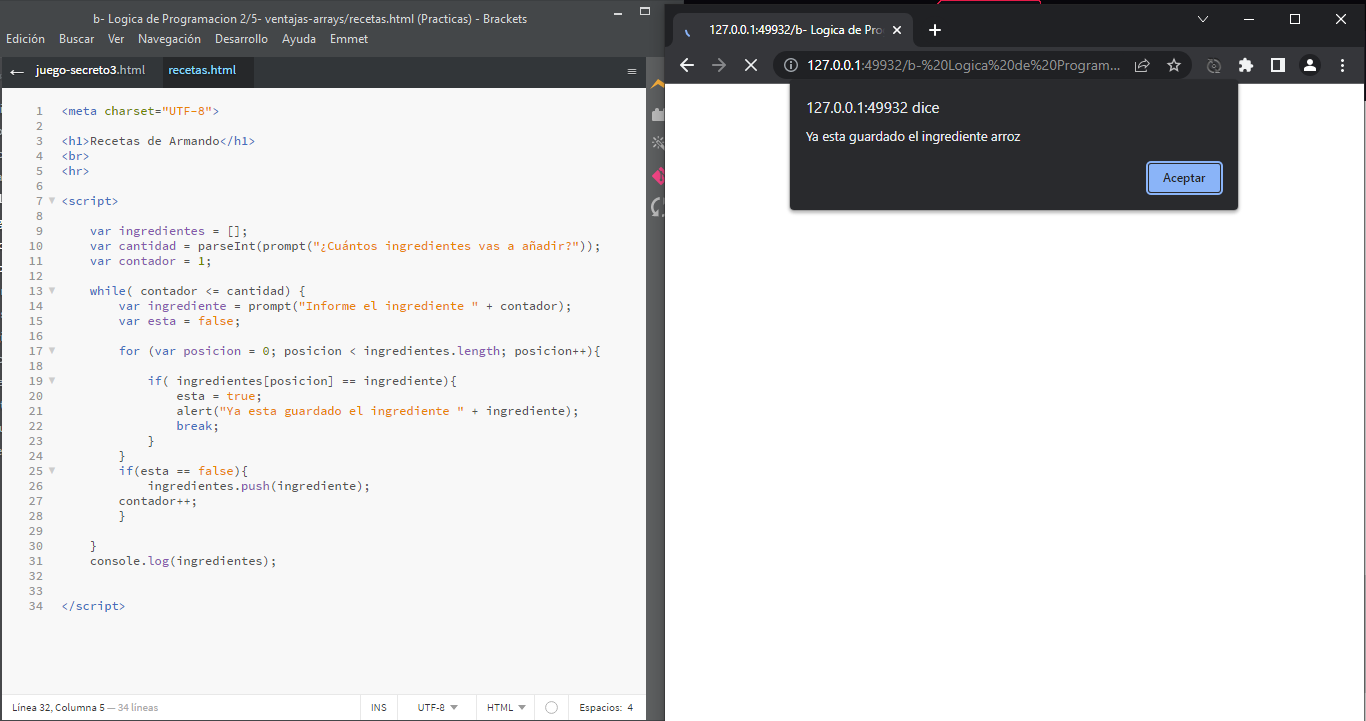Click the 'break;' code line
Viewport: 1366px width, 721px height.
tap(198, 426)
